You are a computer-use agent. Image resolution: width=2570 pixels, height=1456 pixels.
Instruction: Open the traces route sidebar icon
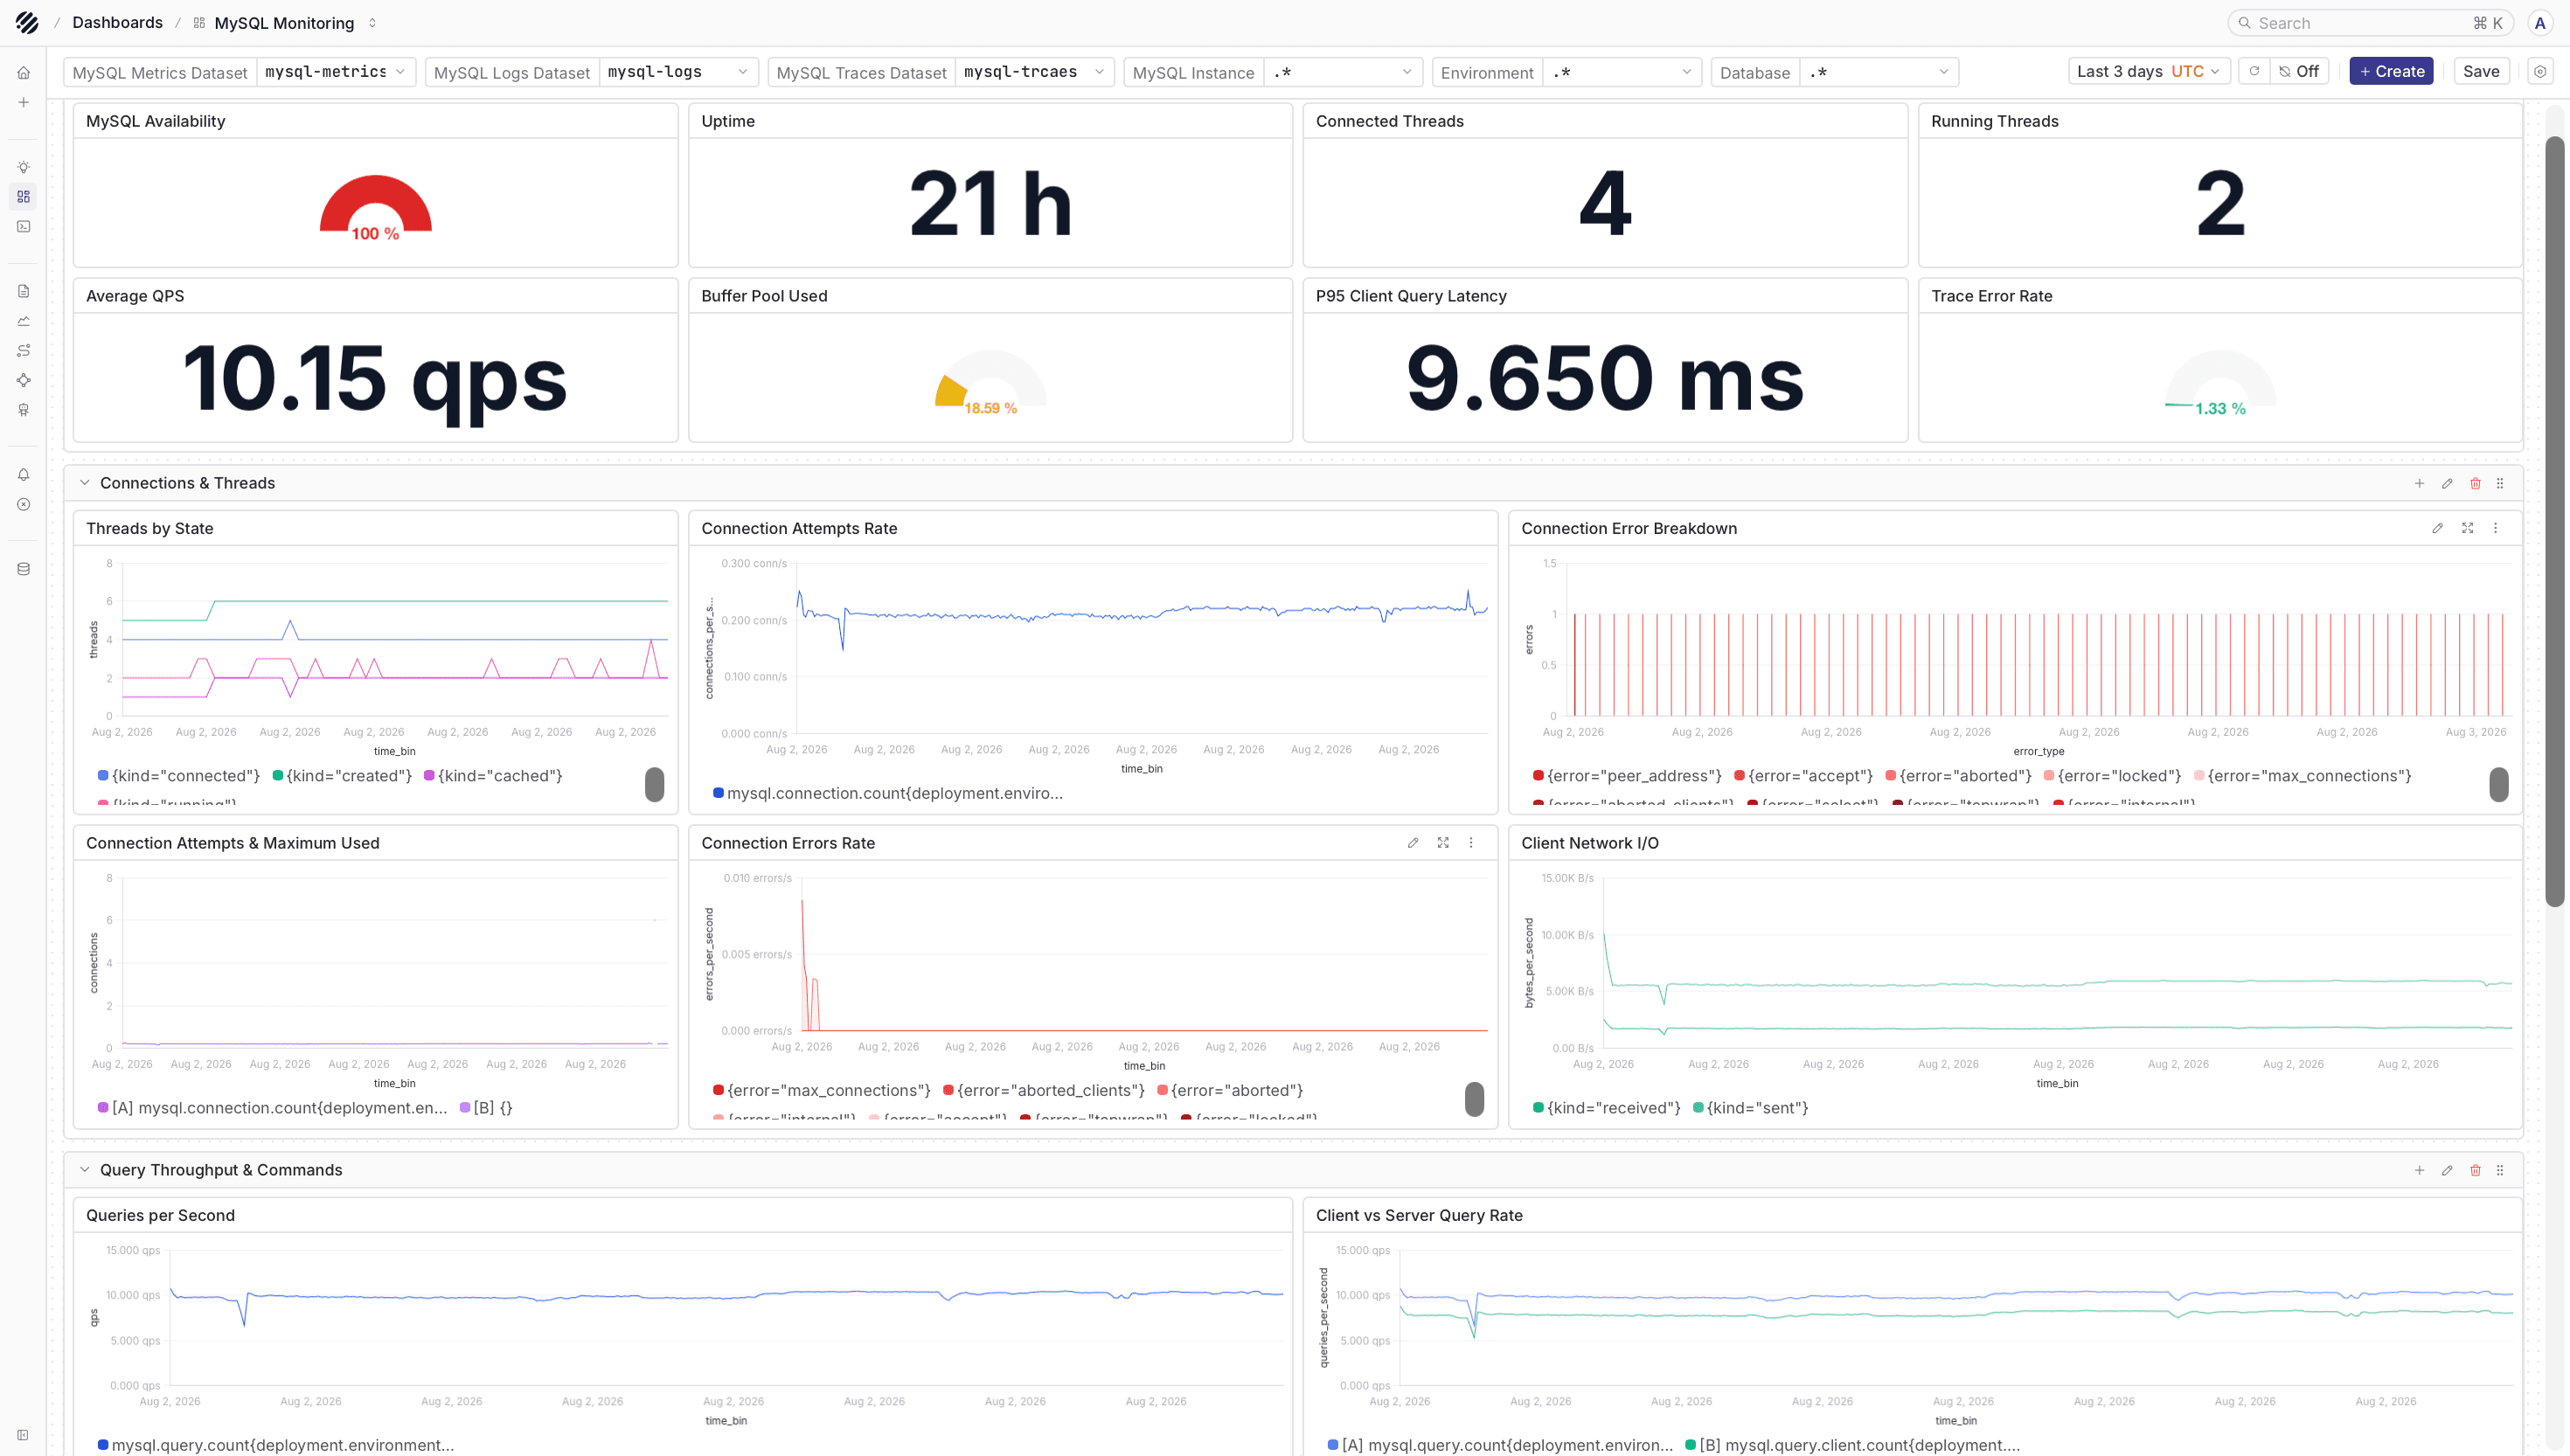tap(23, 351)
